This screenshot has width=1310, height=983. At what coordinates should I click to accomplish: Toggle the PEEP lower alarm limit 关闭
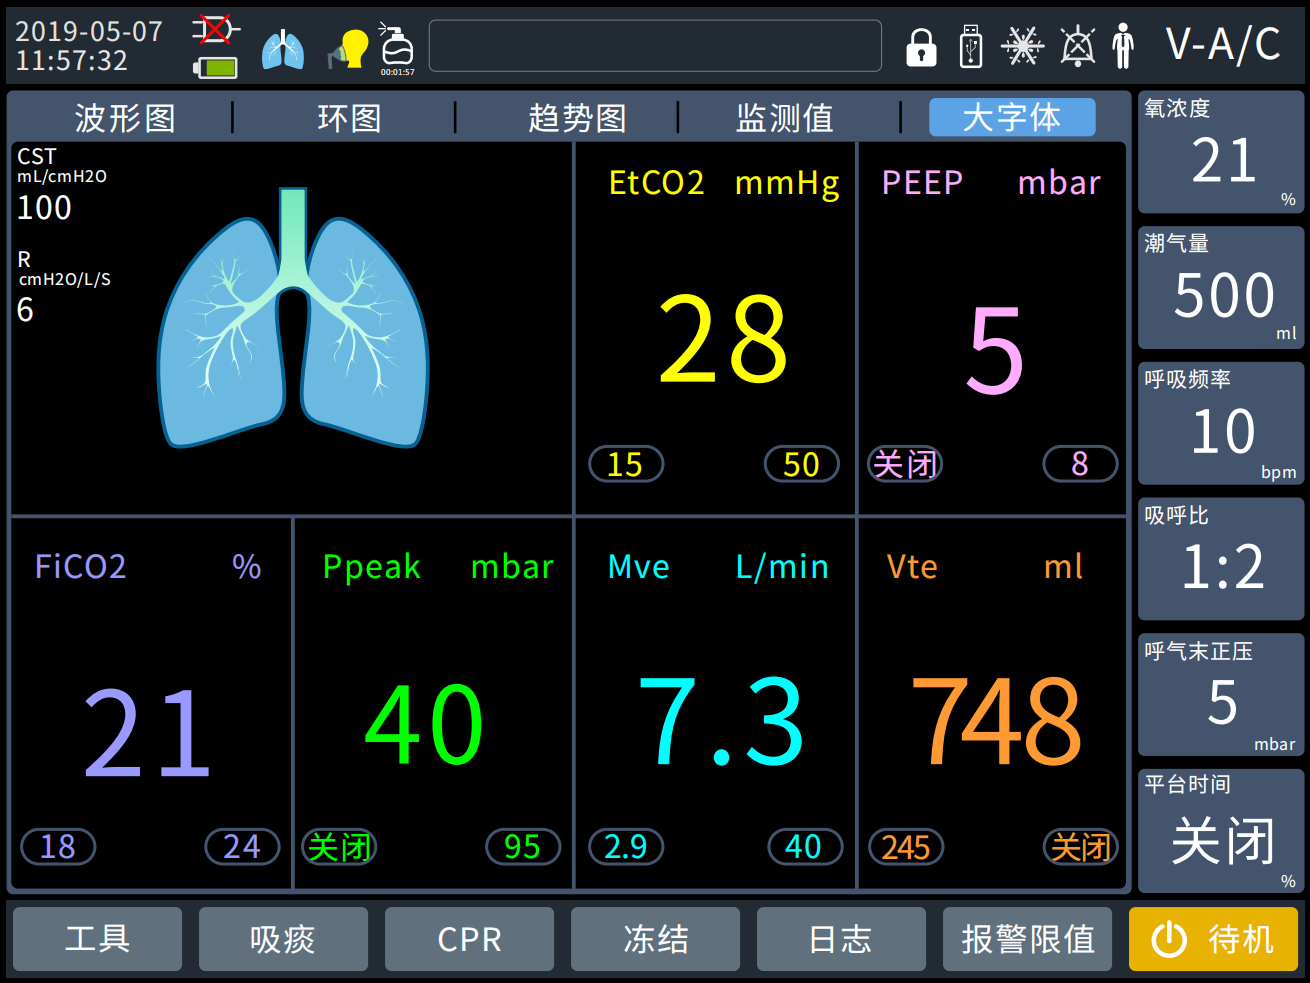905,464
